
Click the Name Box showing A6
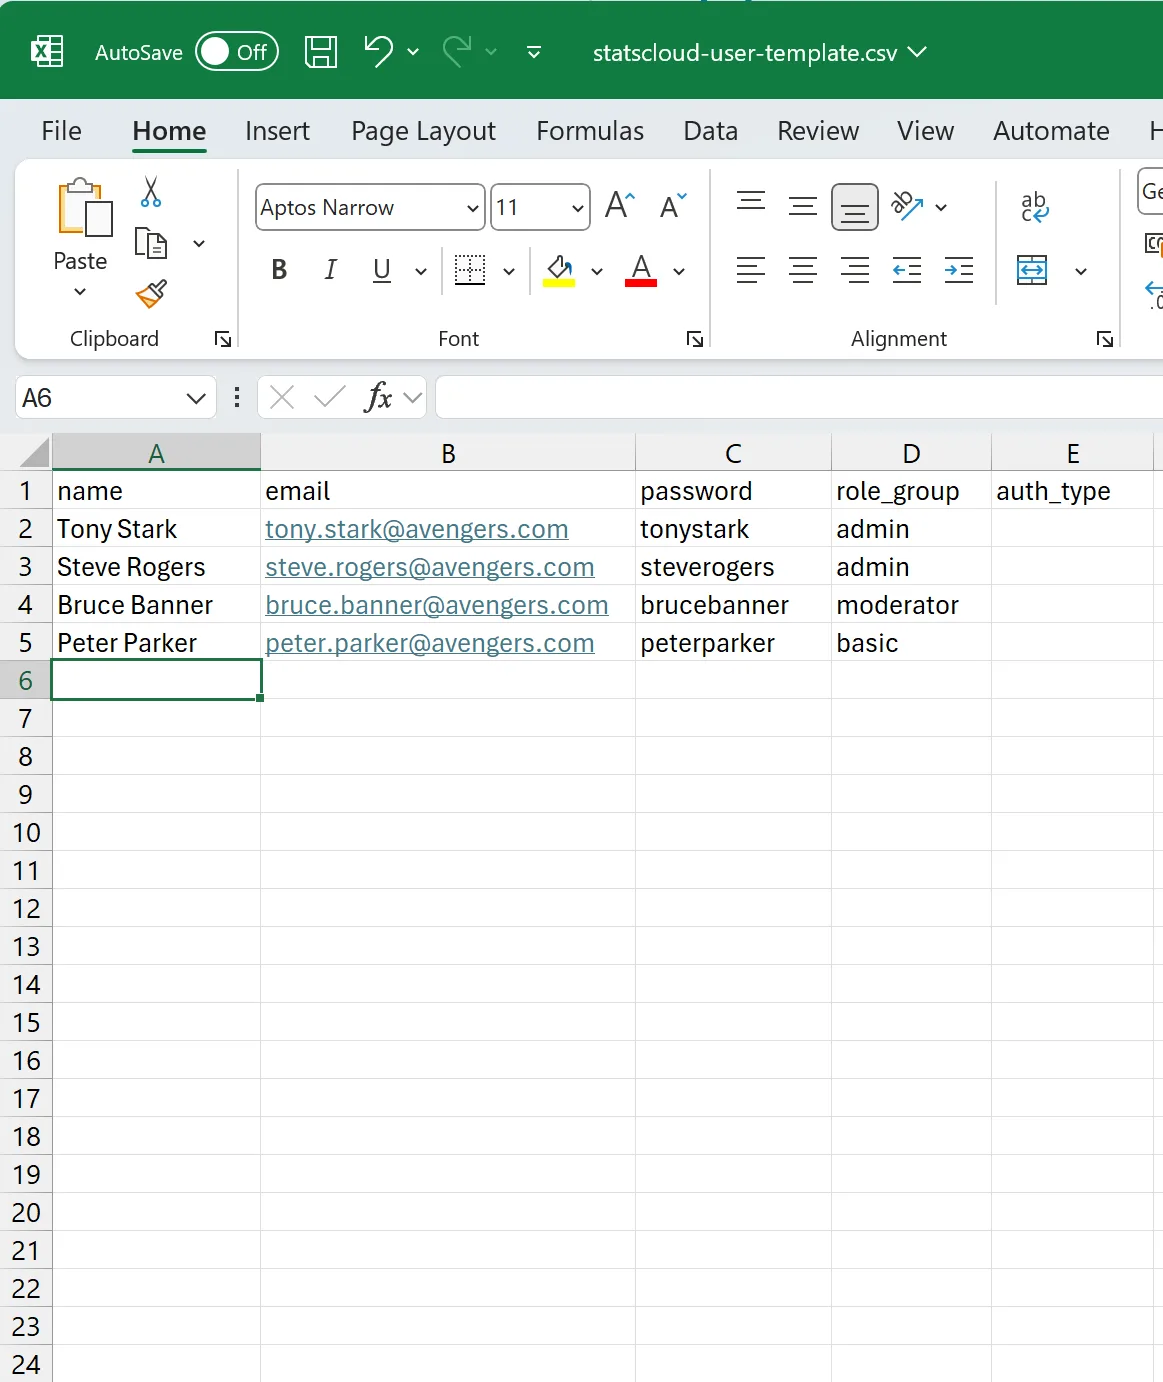98,398
